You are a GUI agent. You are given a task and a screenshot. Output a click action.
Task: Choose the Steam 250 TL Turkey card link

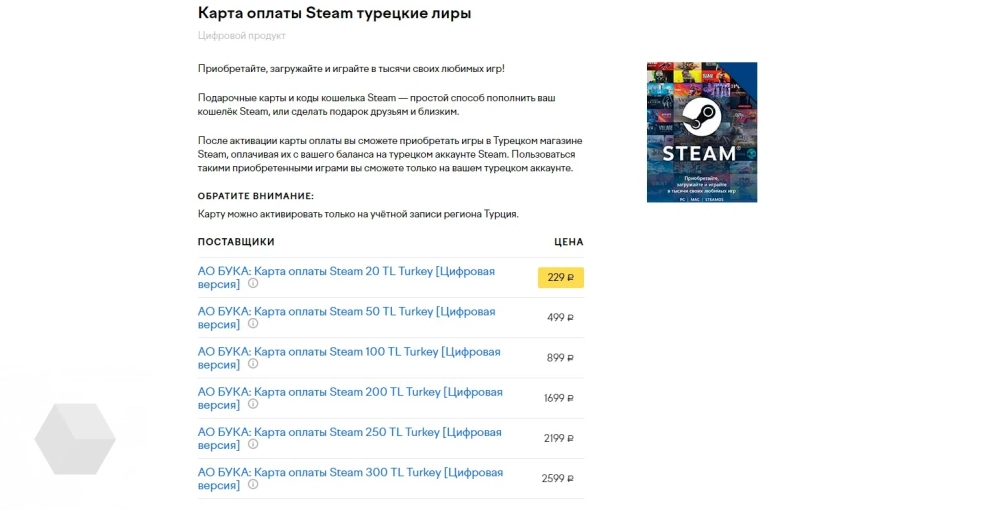(x=349, y=432)
